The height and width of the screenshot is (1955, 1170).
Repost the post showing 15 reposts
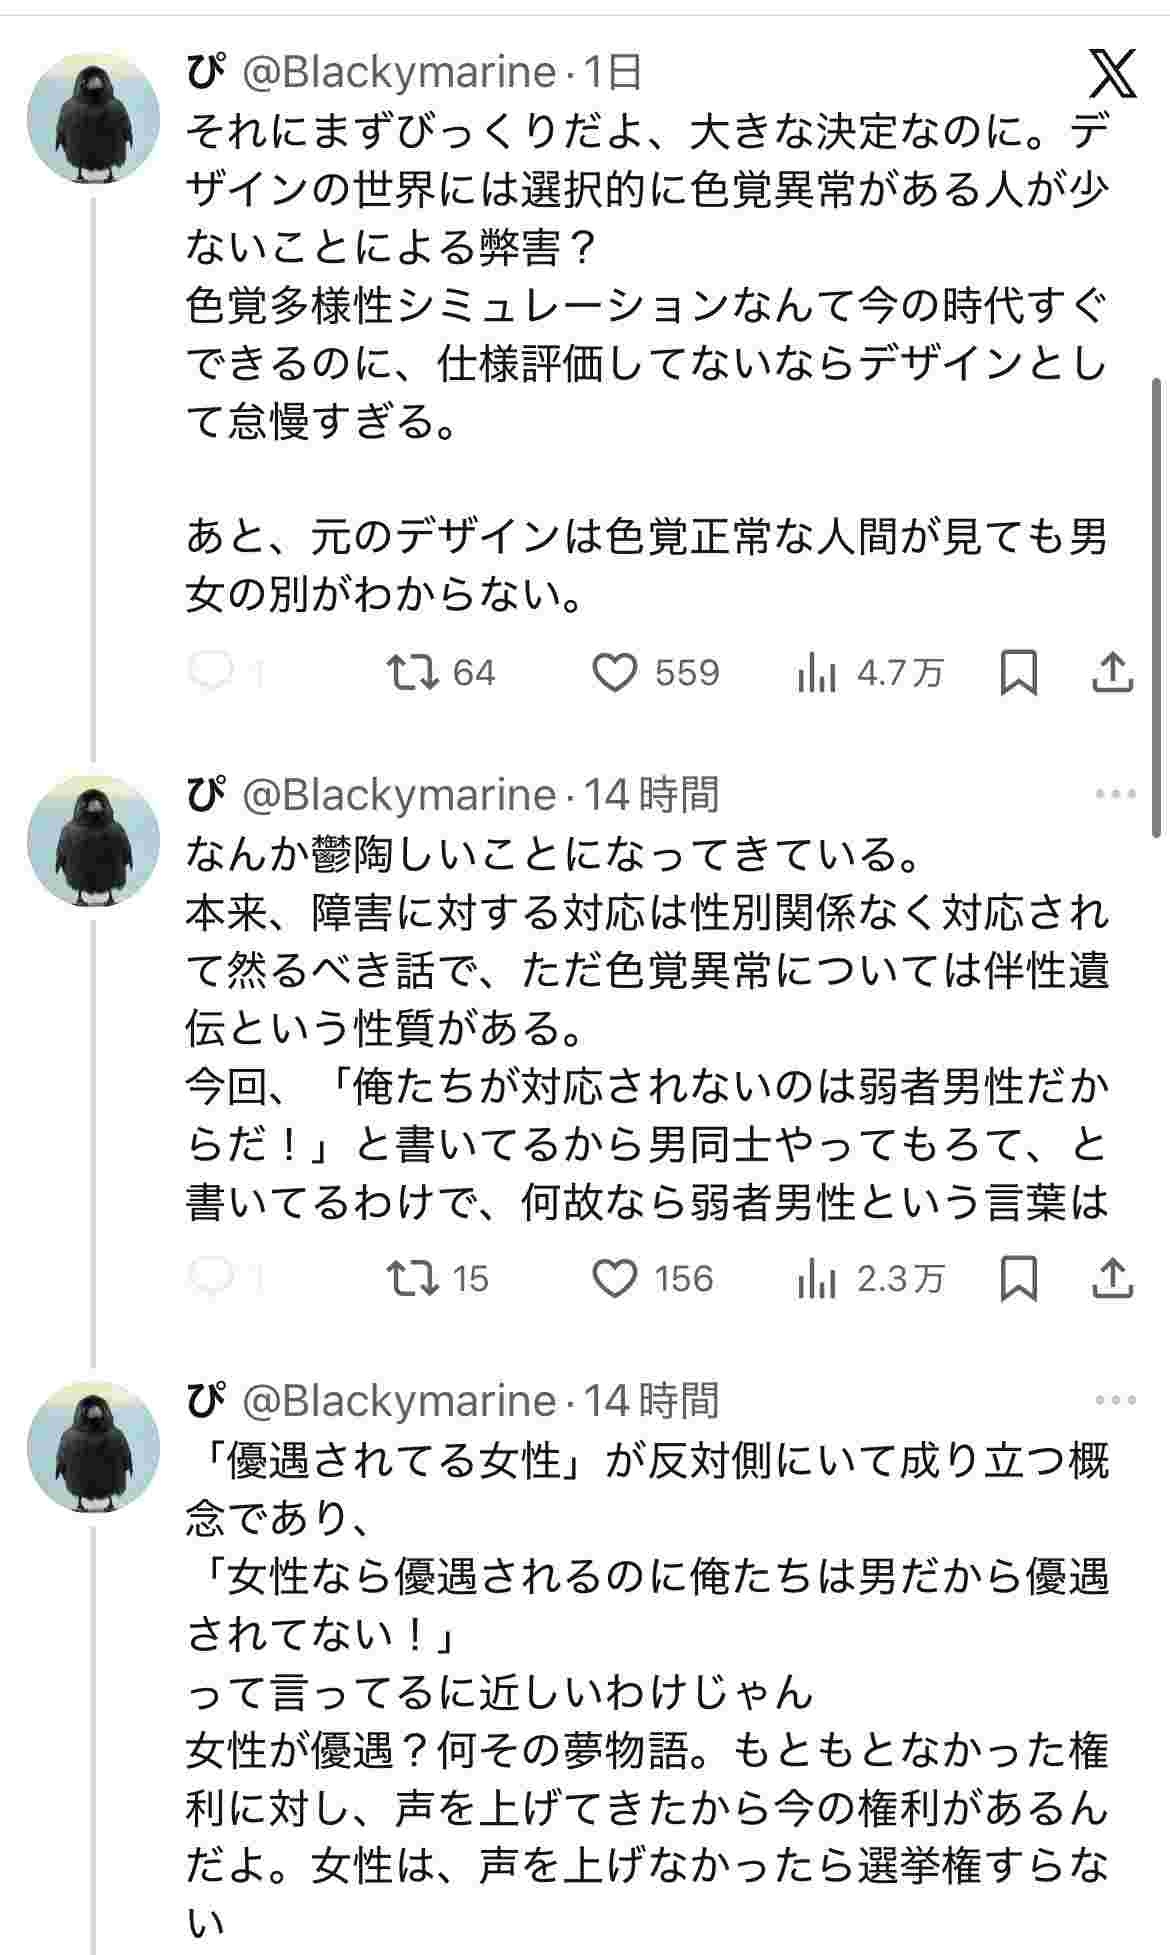pos(414,1278)
